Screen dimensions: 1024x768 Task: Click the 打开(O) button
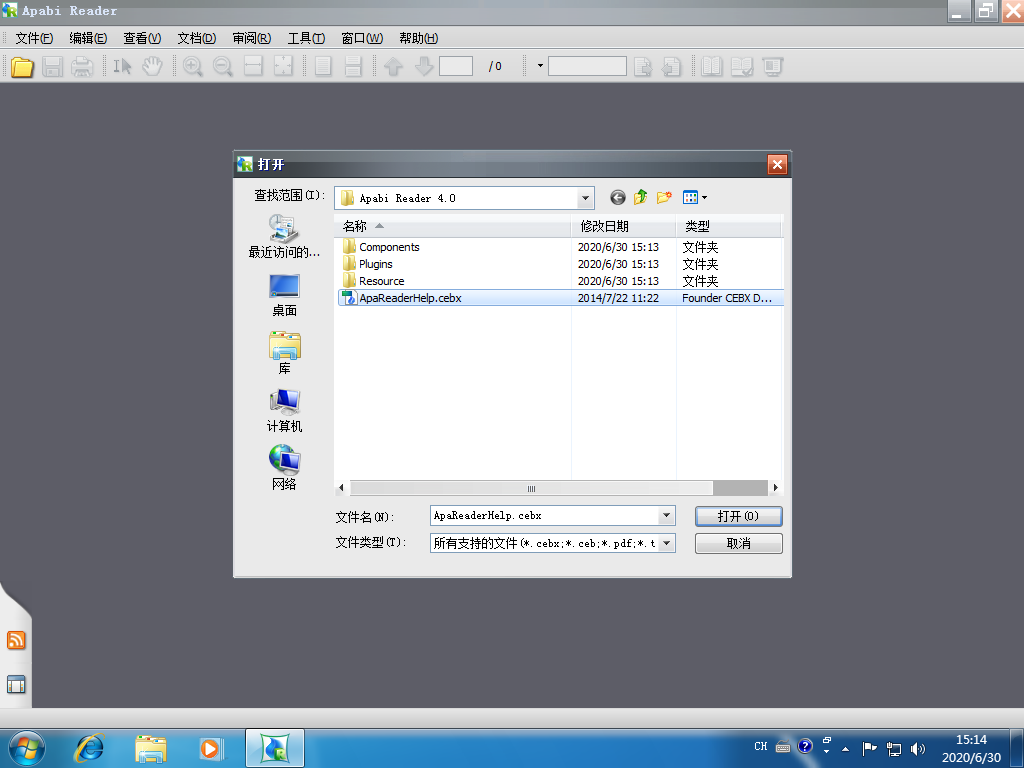(739, 516)
